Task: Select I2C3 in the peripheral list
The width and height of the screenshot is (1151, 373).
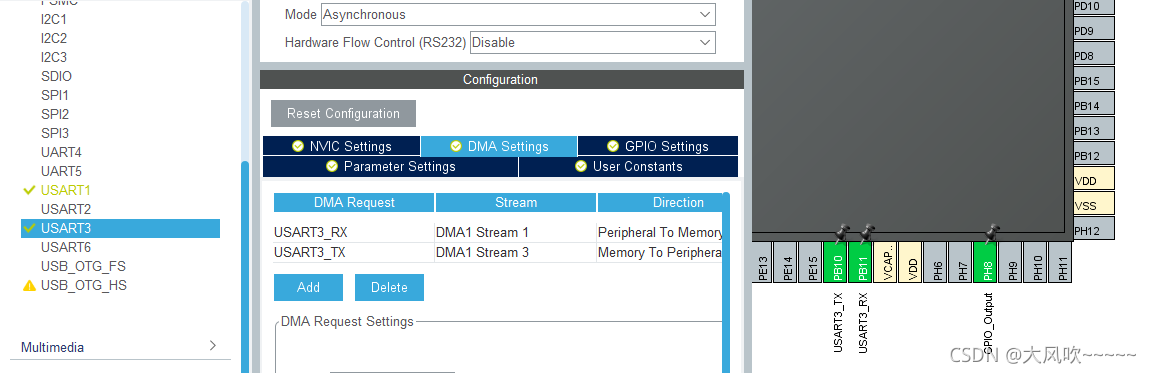Action: coord(54,57)
